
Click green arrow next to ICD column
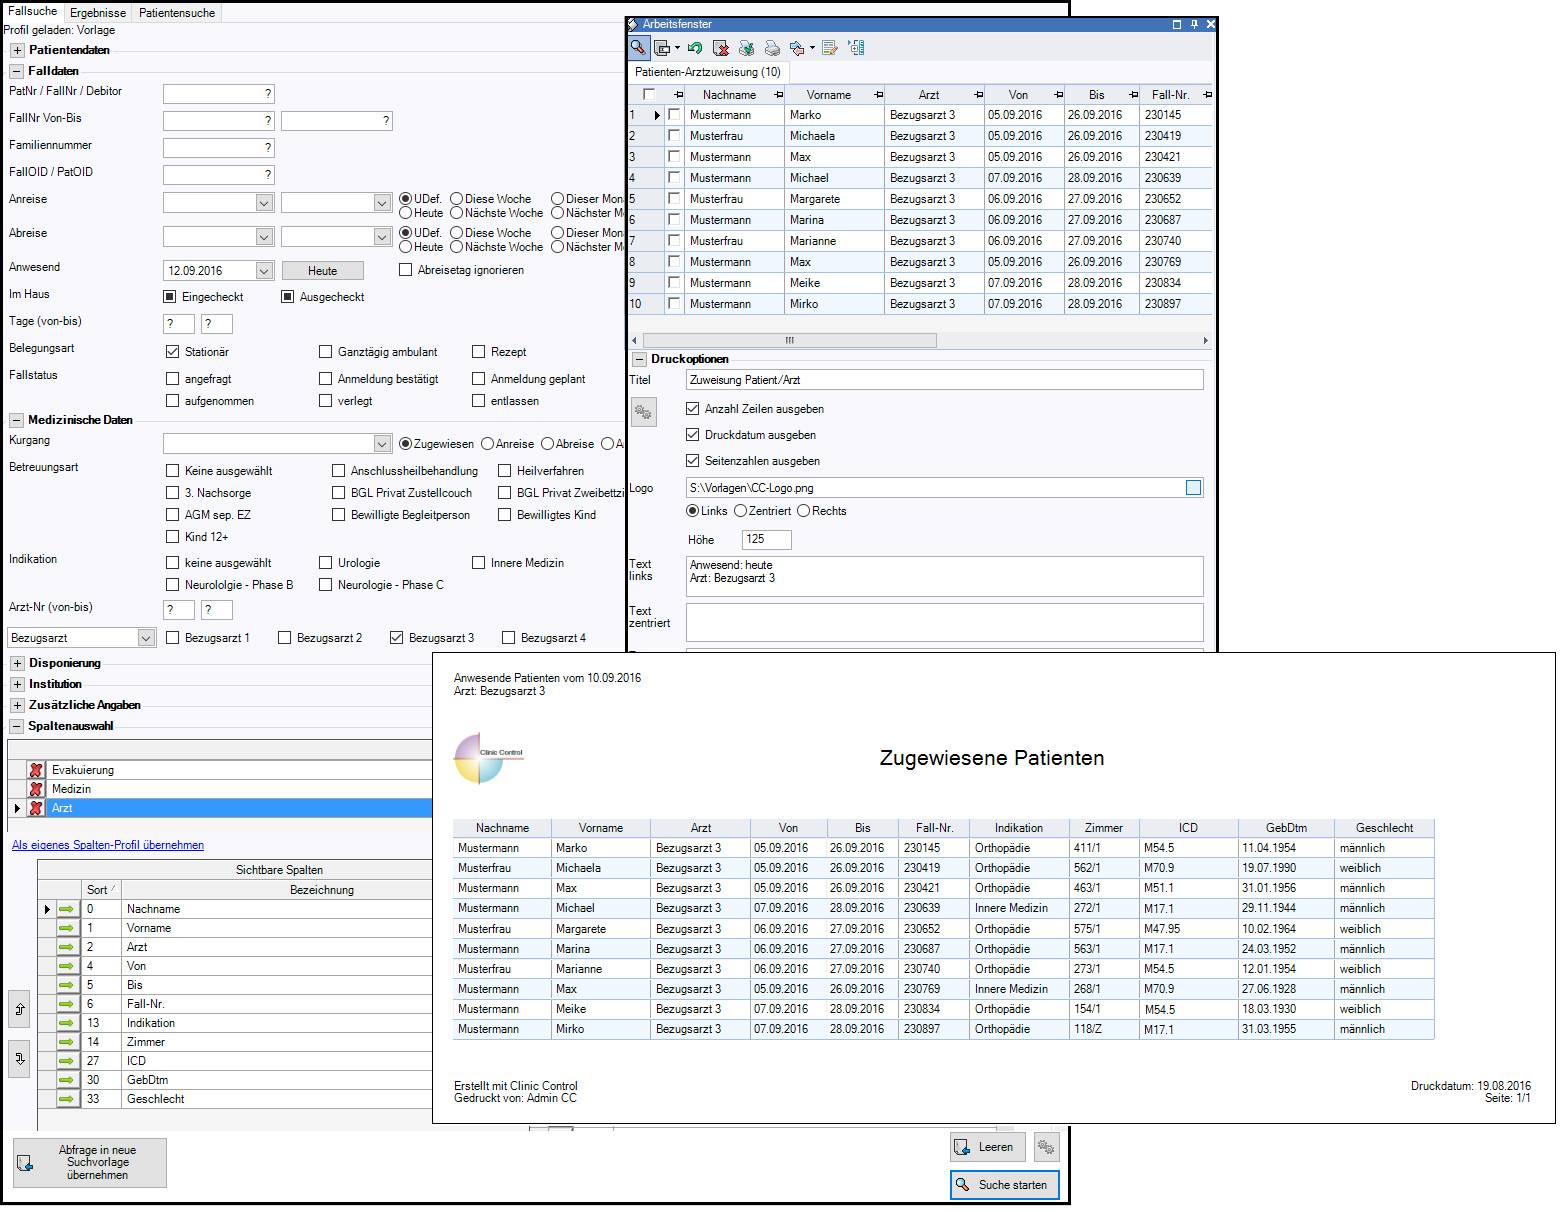tap(66, 1061)
